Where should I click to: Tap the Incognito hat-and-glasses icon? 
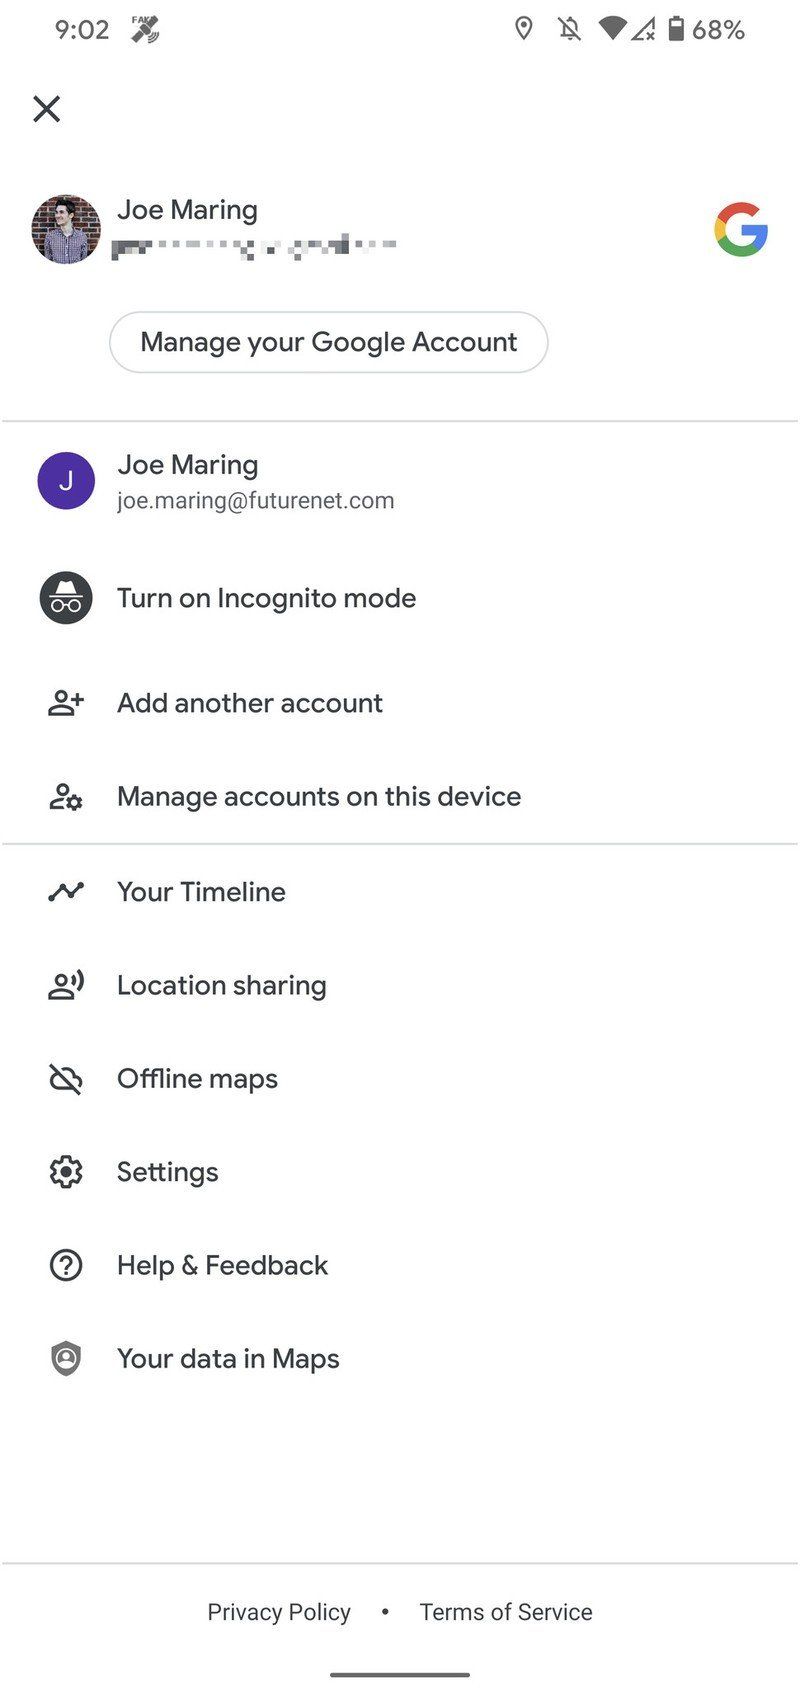click(66, 598)
